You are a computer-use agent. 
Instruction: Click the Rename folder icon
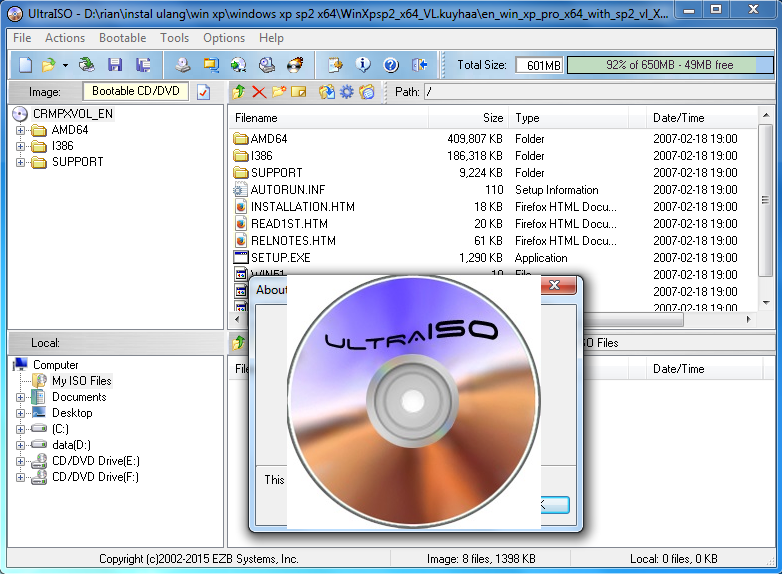pos(299,92)
